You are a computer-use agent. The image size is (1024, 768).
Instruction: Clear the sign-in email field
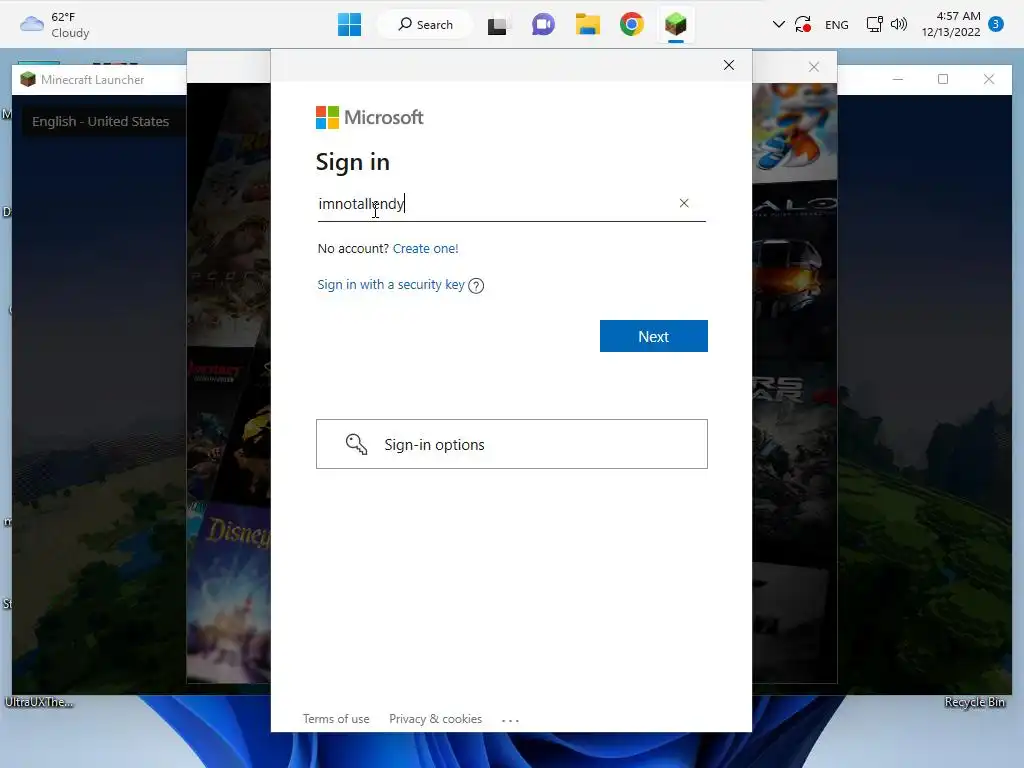tap(684, 203)
